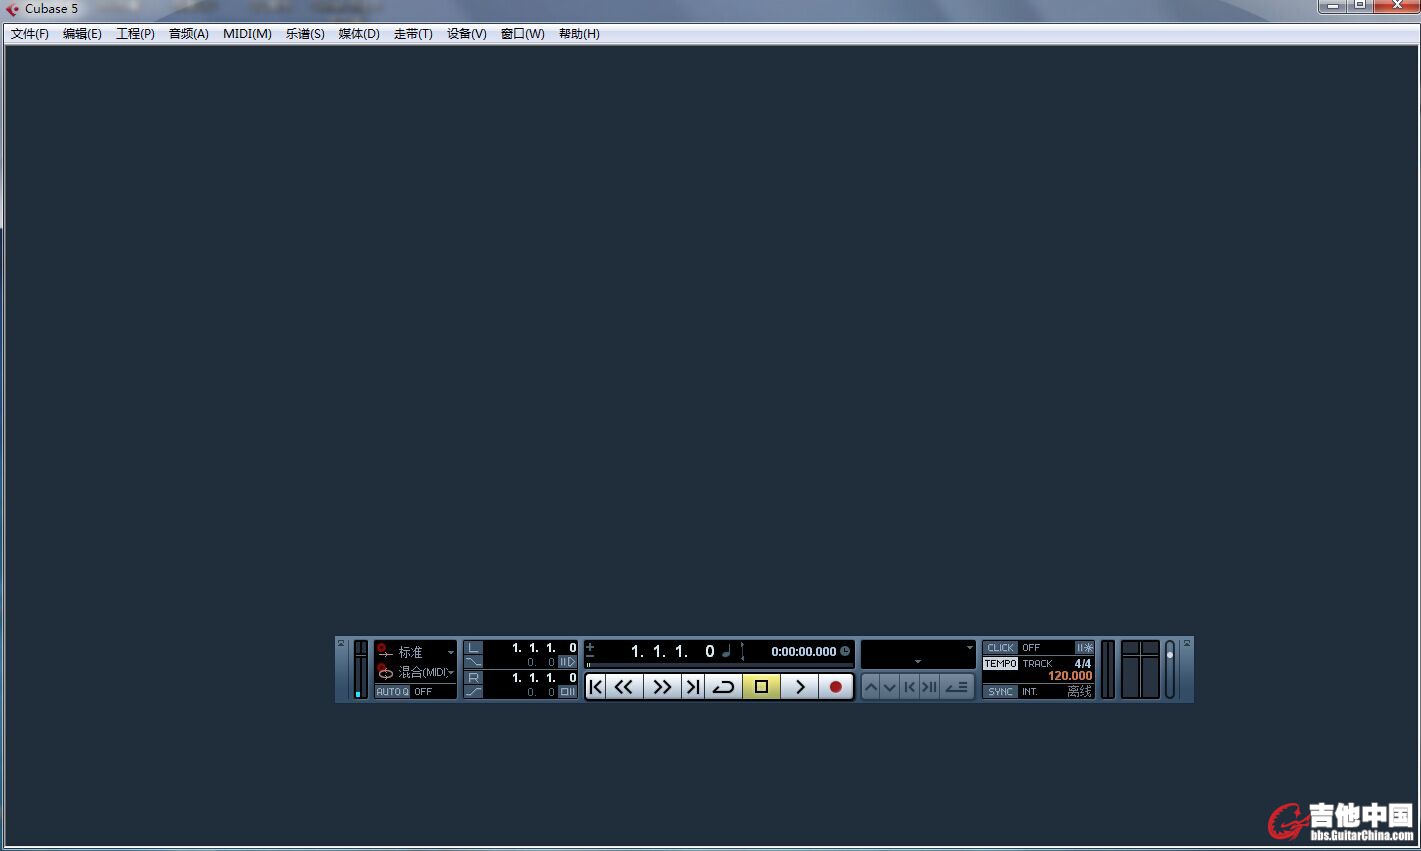Toggle the AUTO Q button
Viewport: 1421px width, 851px height.
[392, 692]
